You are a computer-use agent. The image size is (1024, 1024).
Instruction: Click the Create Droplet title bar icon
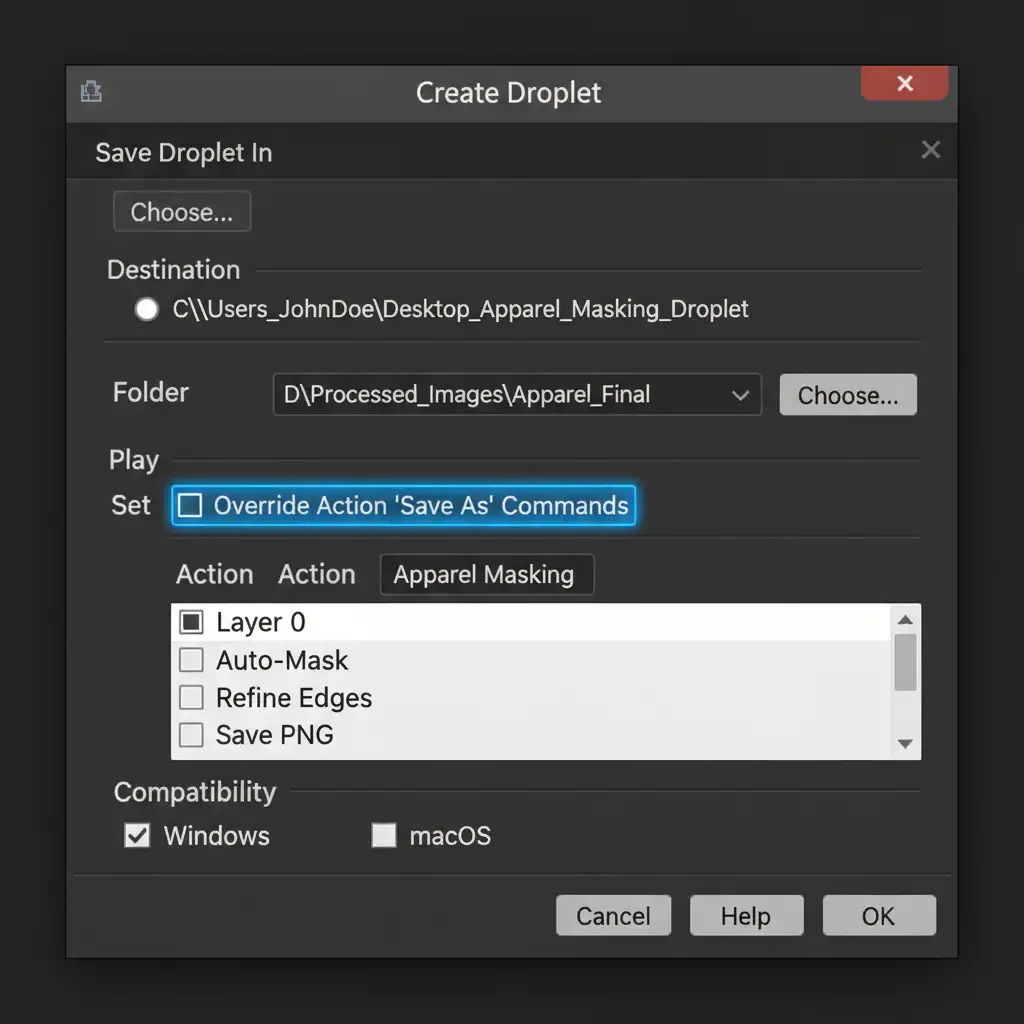click(x=91, y=93)
